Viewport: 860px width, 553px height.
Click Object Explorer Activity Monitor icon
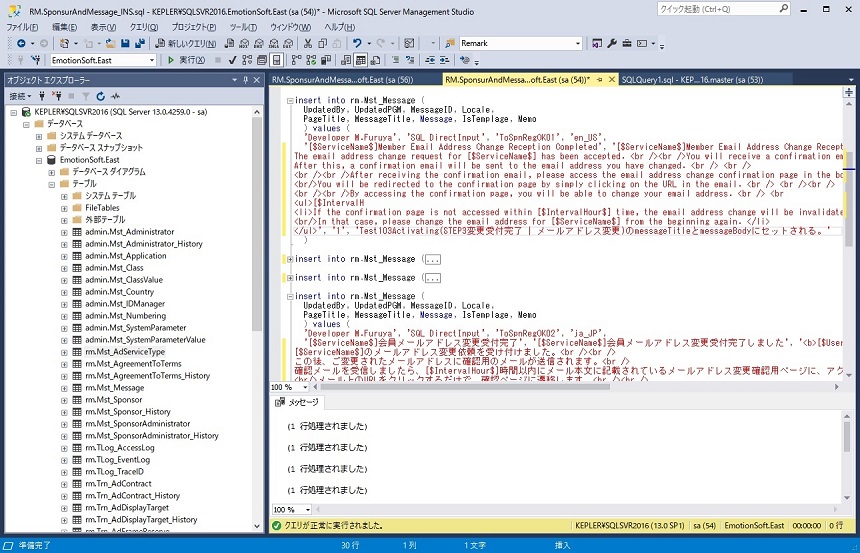click(115, 96)
